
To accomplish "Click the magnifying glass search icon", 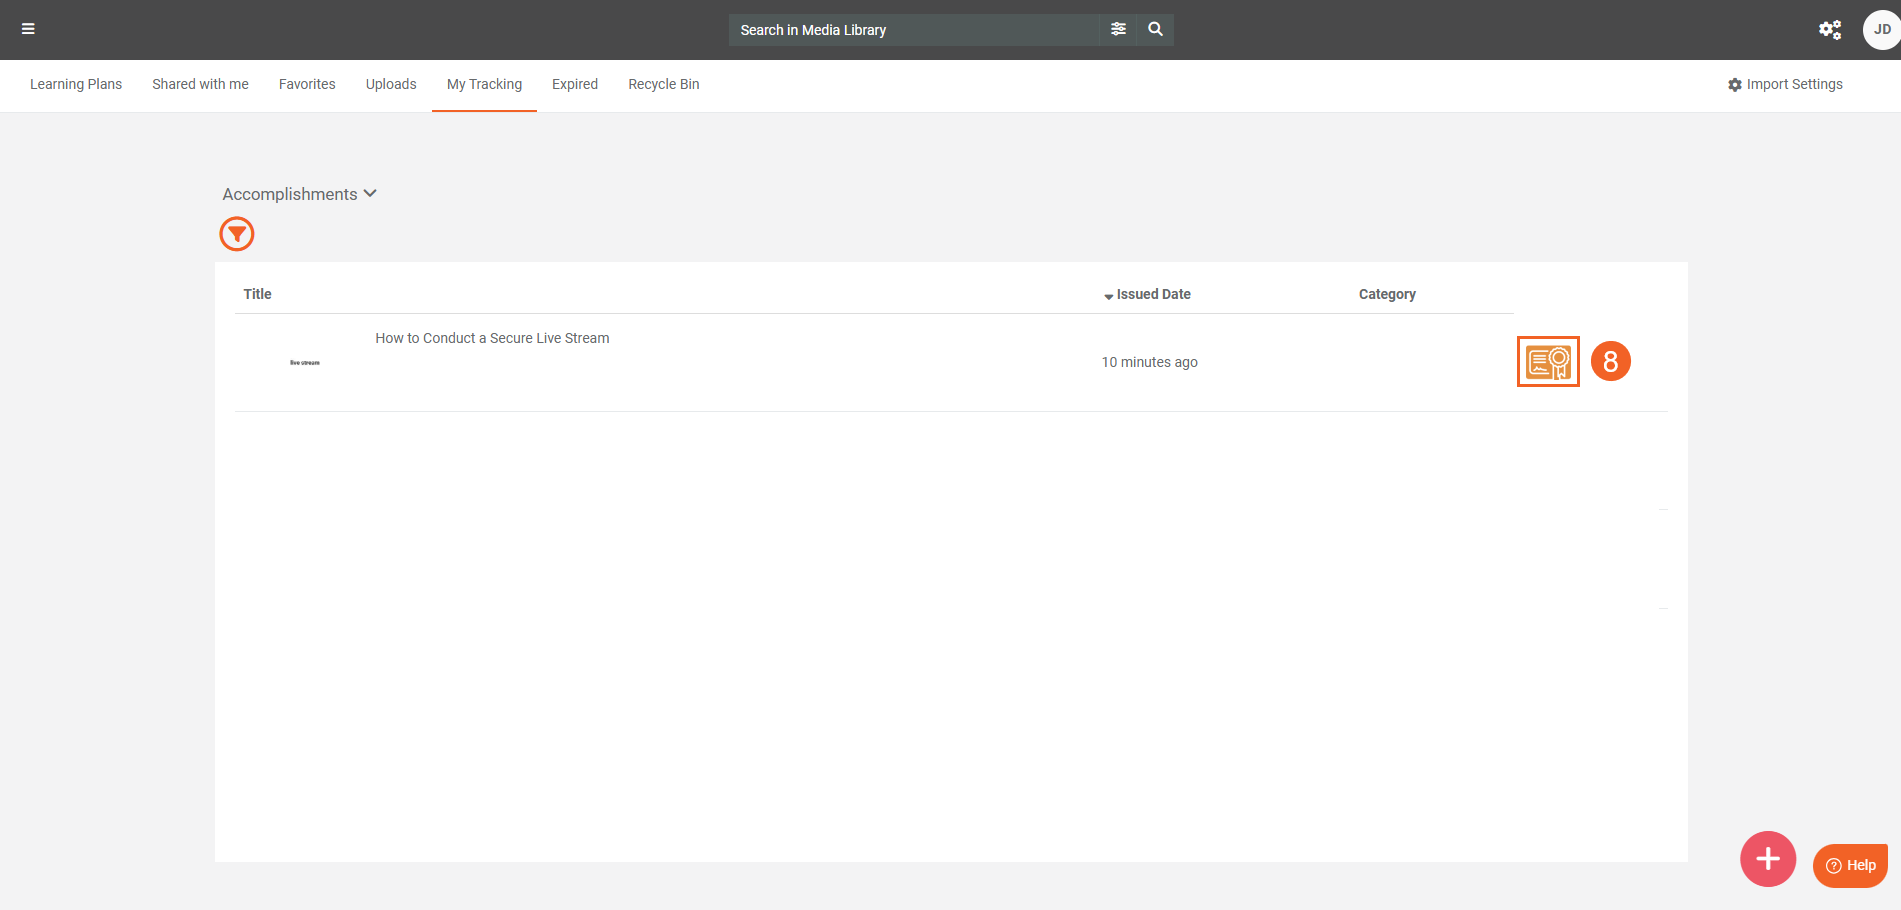I will tap(1155, 29).
